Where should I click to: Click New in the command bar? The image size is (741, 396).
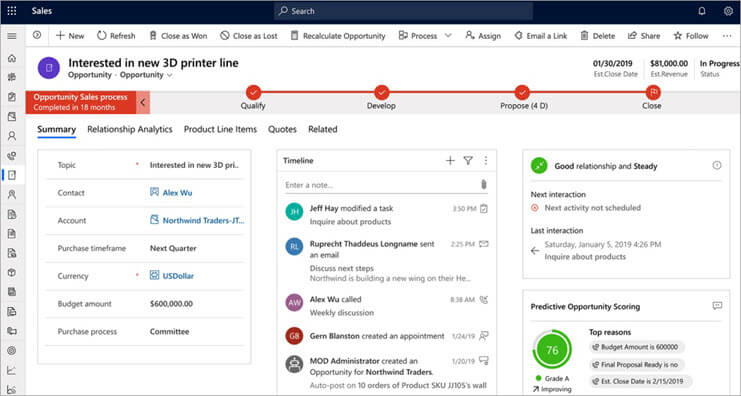pyautogui.click(x=70, y=36)
